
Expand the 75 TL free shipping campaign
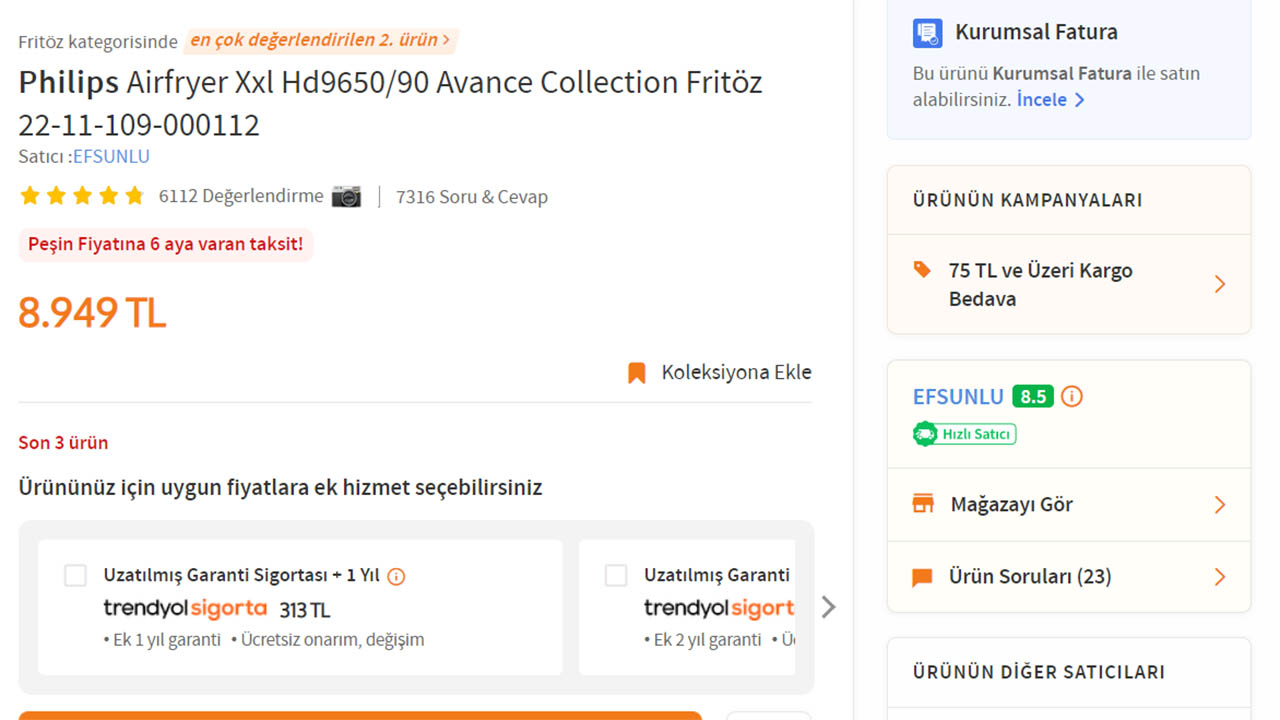[x=1219, y=285]
